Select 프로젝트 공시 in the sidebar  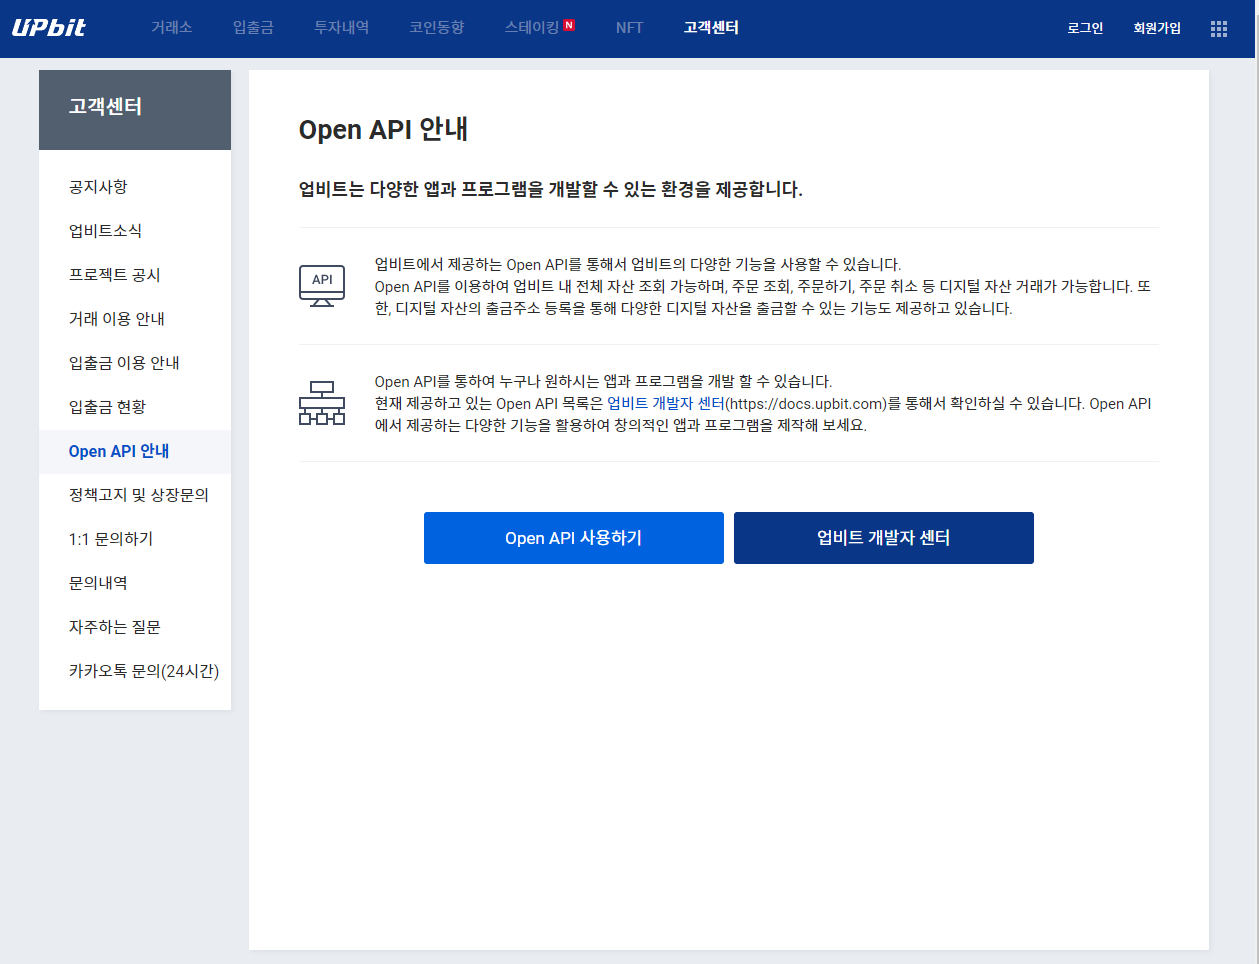click(x=135, y=275)
